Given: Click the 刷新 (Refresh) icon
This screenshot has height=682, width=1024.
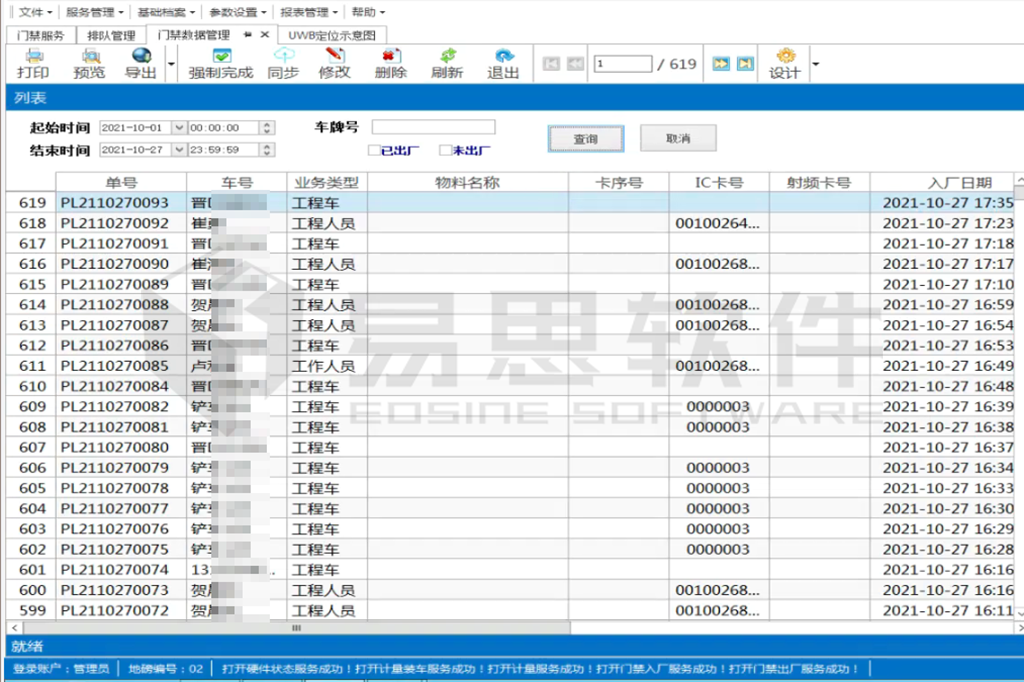Looking at the screenshot, I should pos(446,65).
